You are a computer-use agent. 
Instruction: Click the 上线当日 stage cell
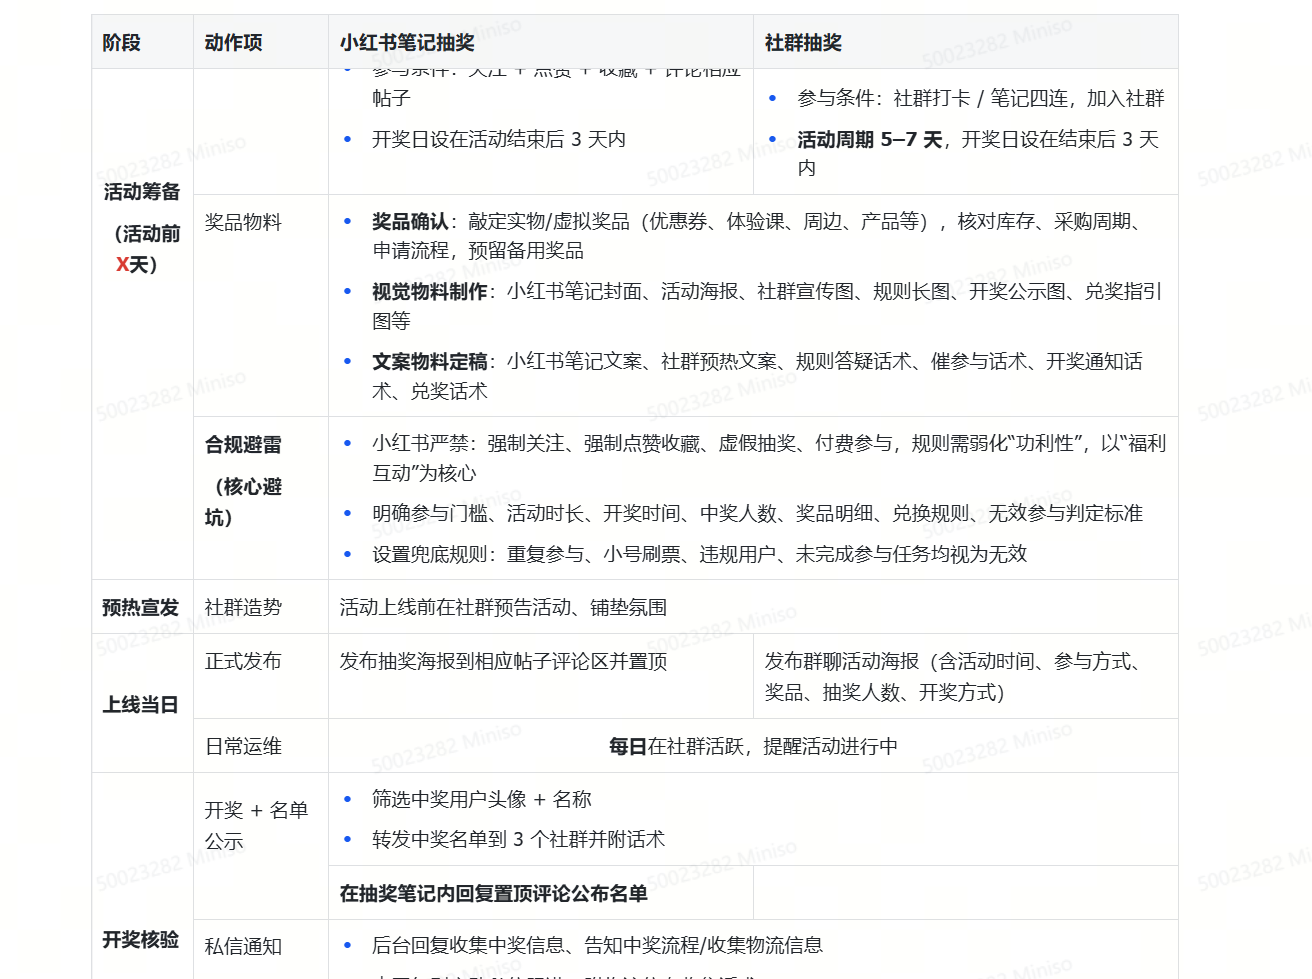click(140, 705)
